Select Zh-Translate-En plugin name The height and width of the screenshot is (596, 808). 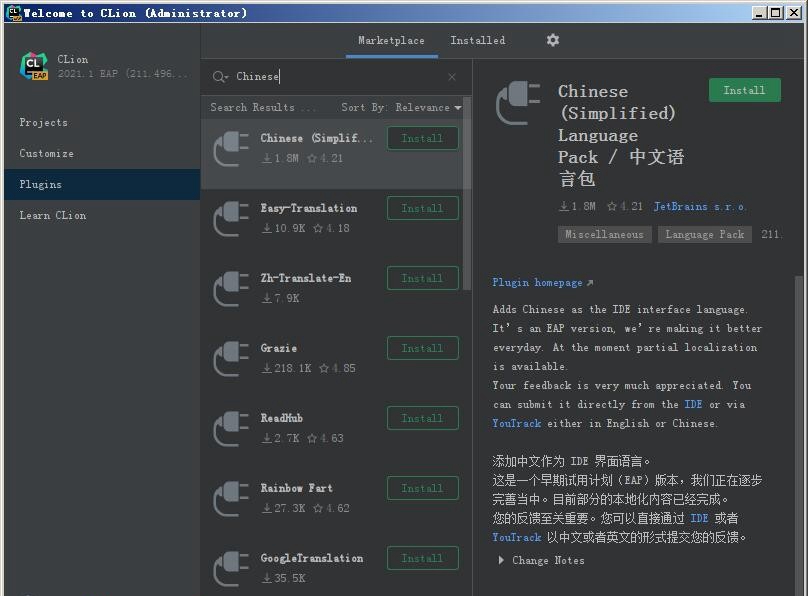(x=306, y=278)
